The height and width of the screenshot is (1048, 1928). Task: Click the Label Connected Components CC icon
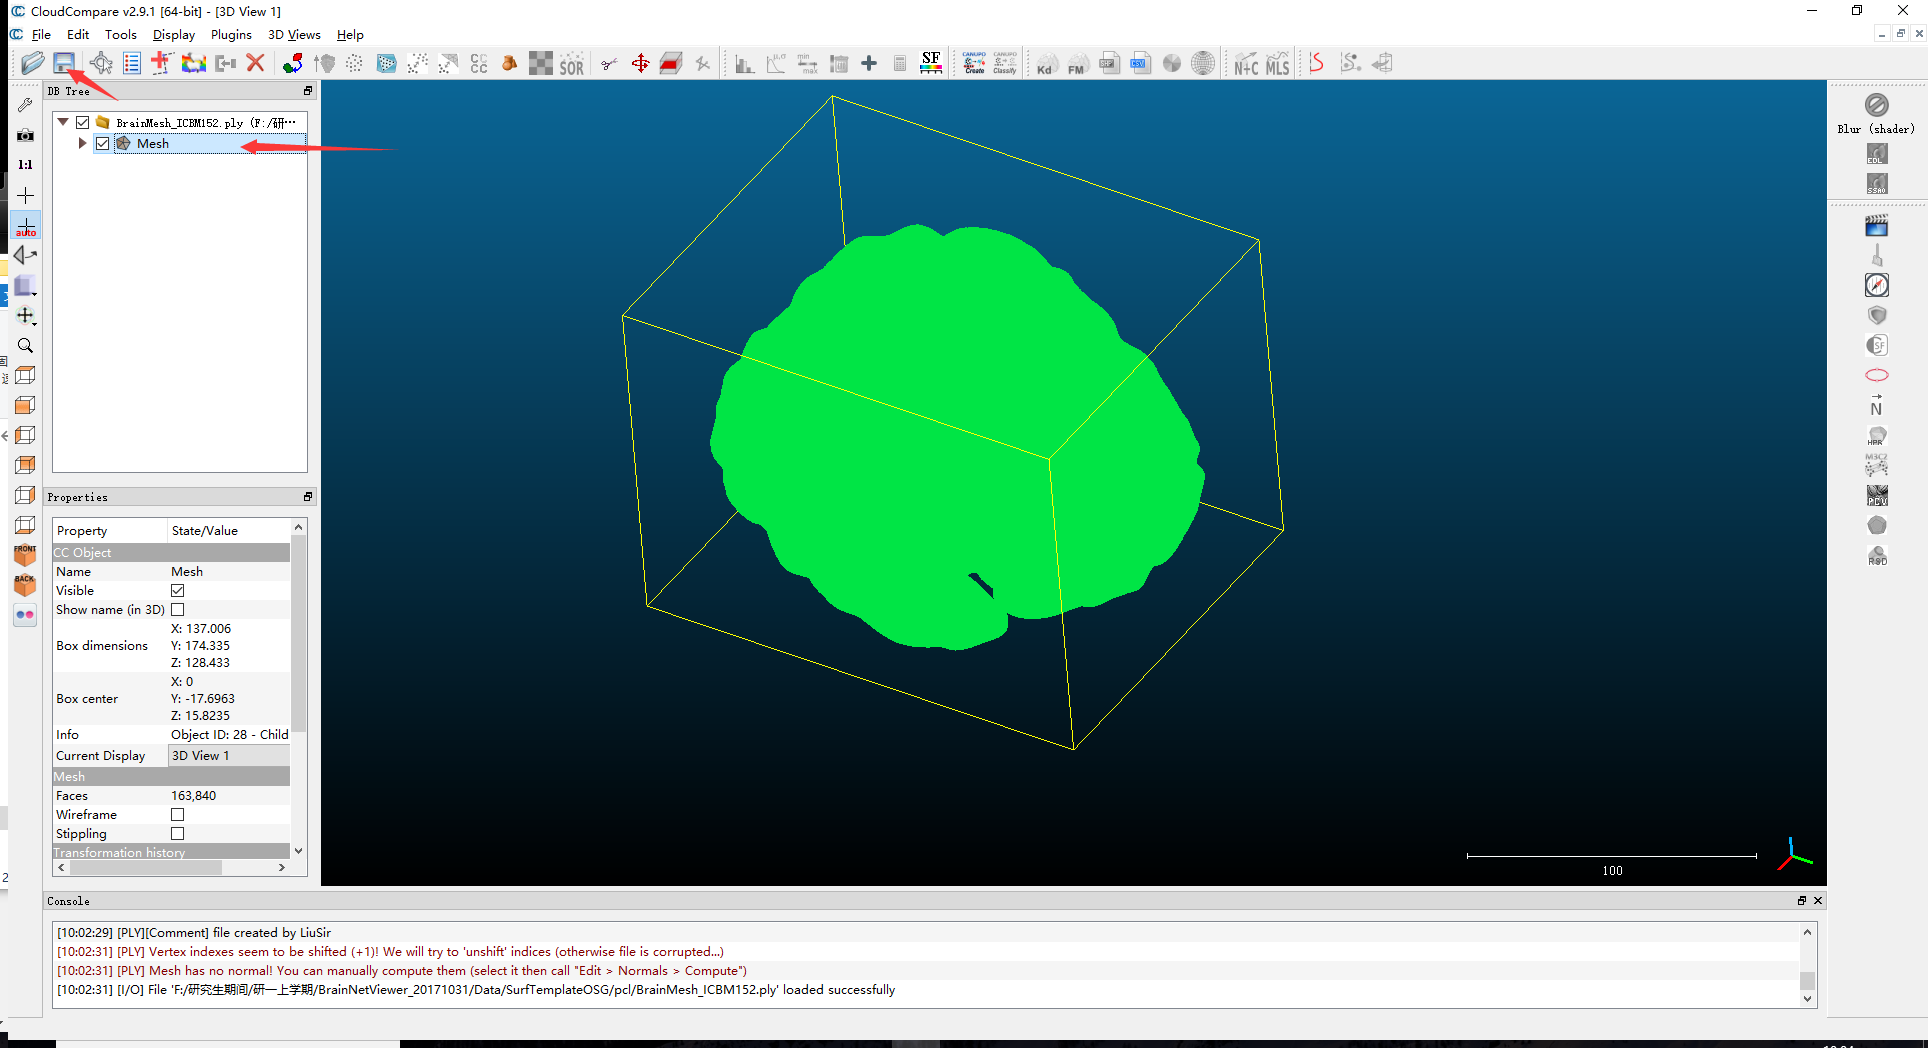point(479,63)
